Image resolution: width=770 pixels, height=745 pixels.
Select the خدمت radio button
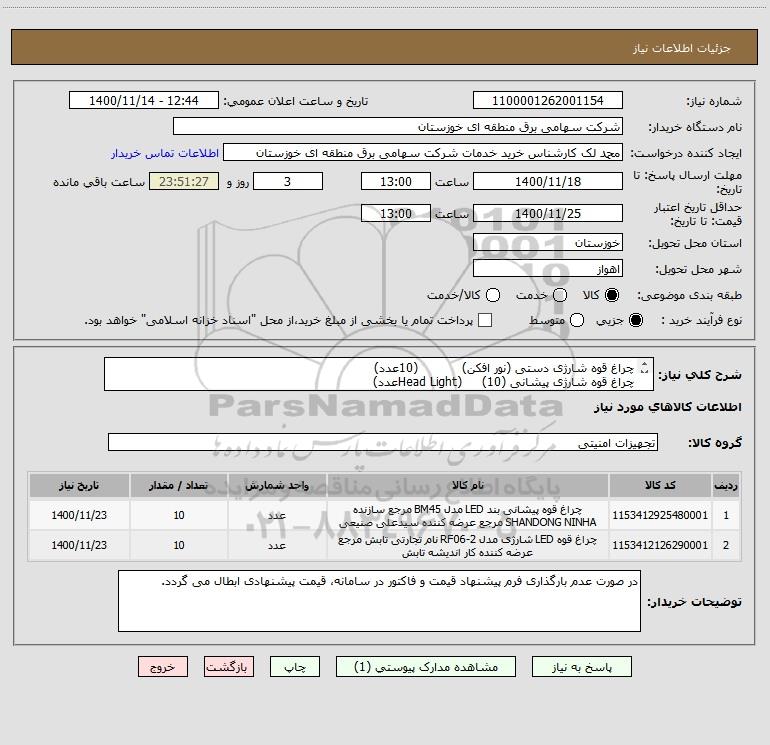click(560, 295)
